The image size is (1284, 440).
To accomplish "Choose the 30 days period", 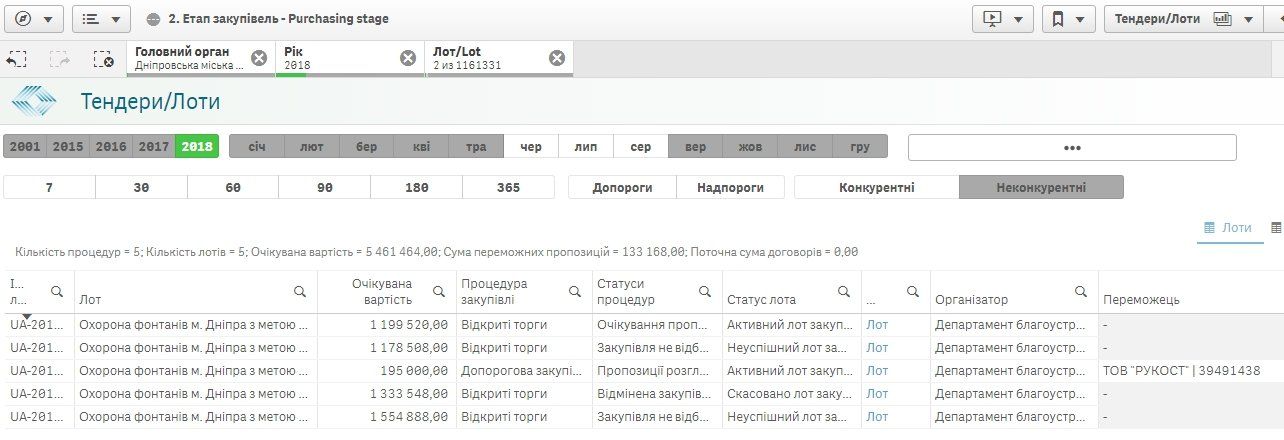I will 141,187.
